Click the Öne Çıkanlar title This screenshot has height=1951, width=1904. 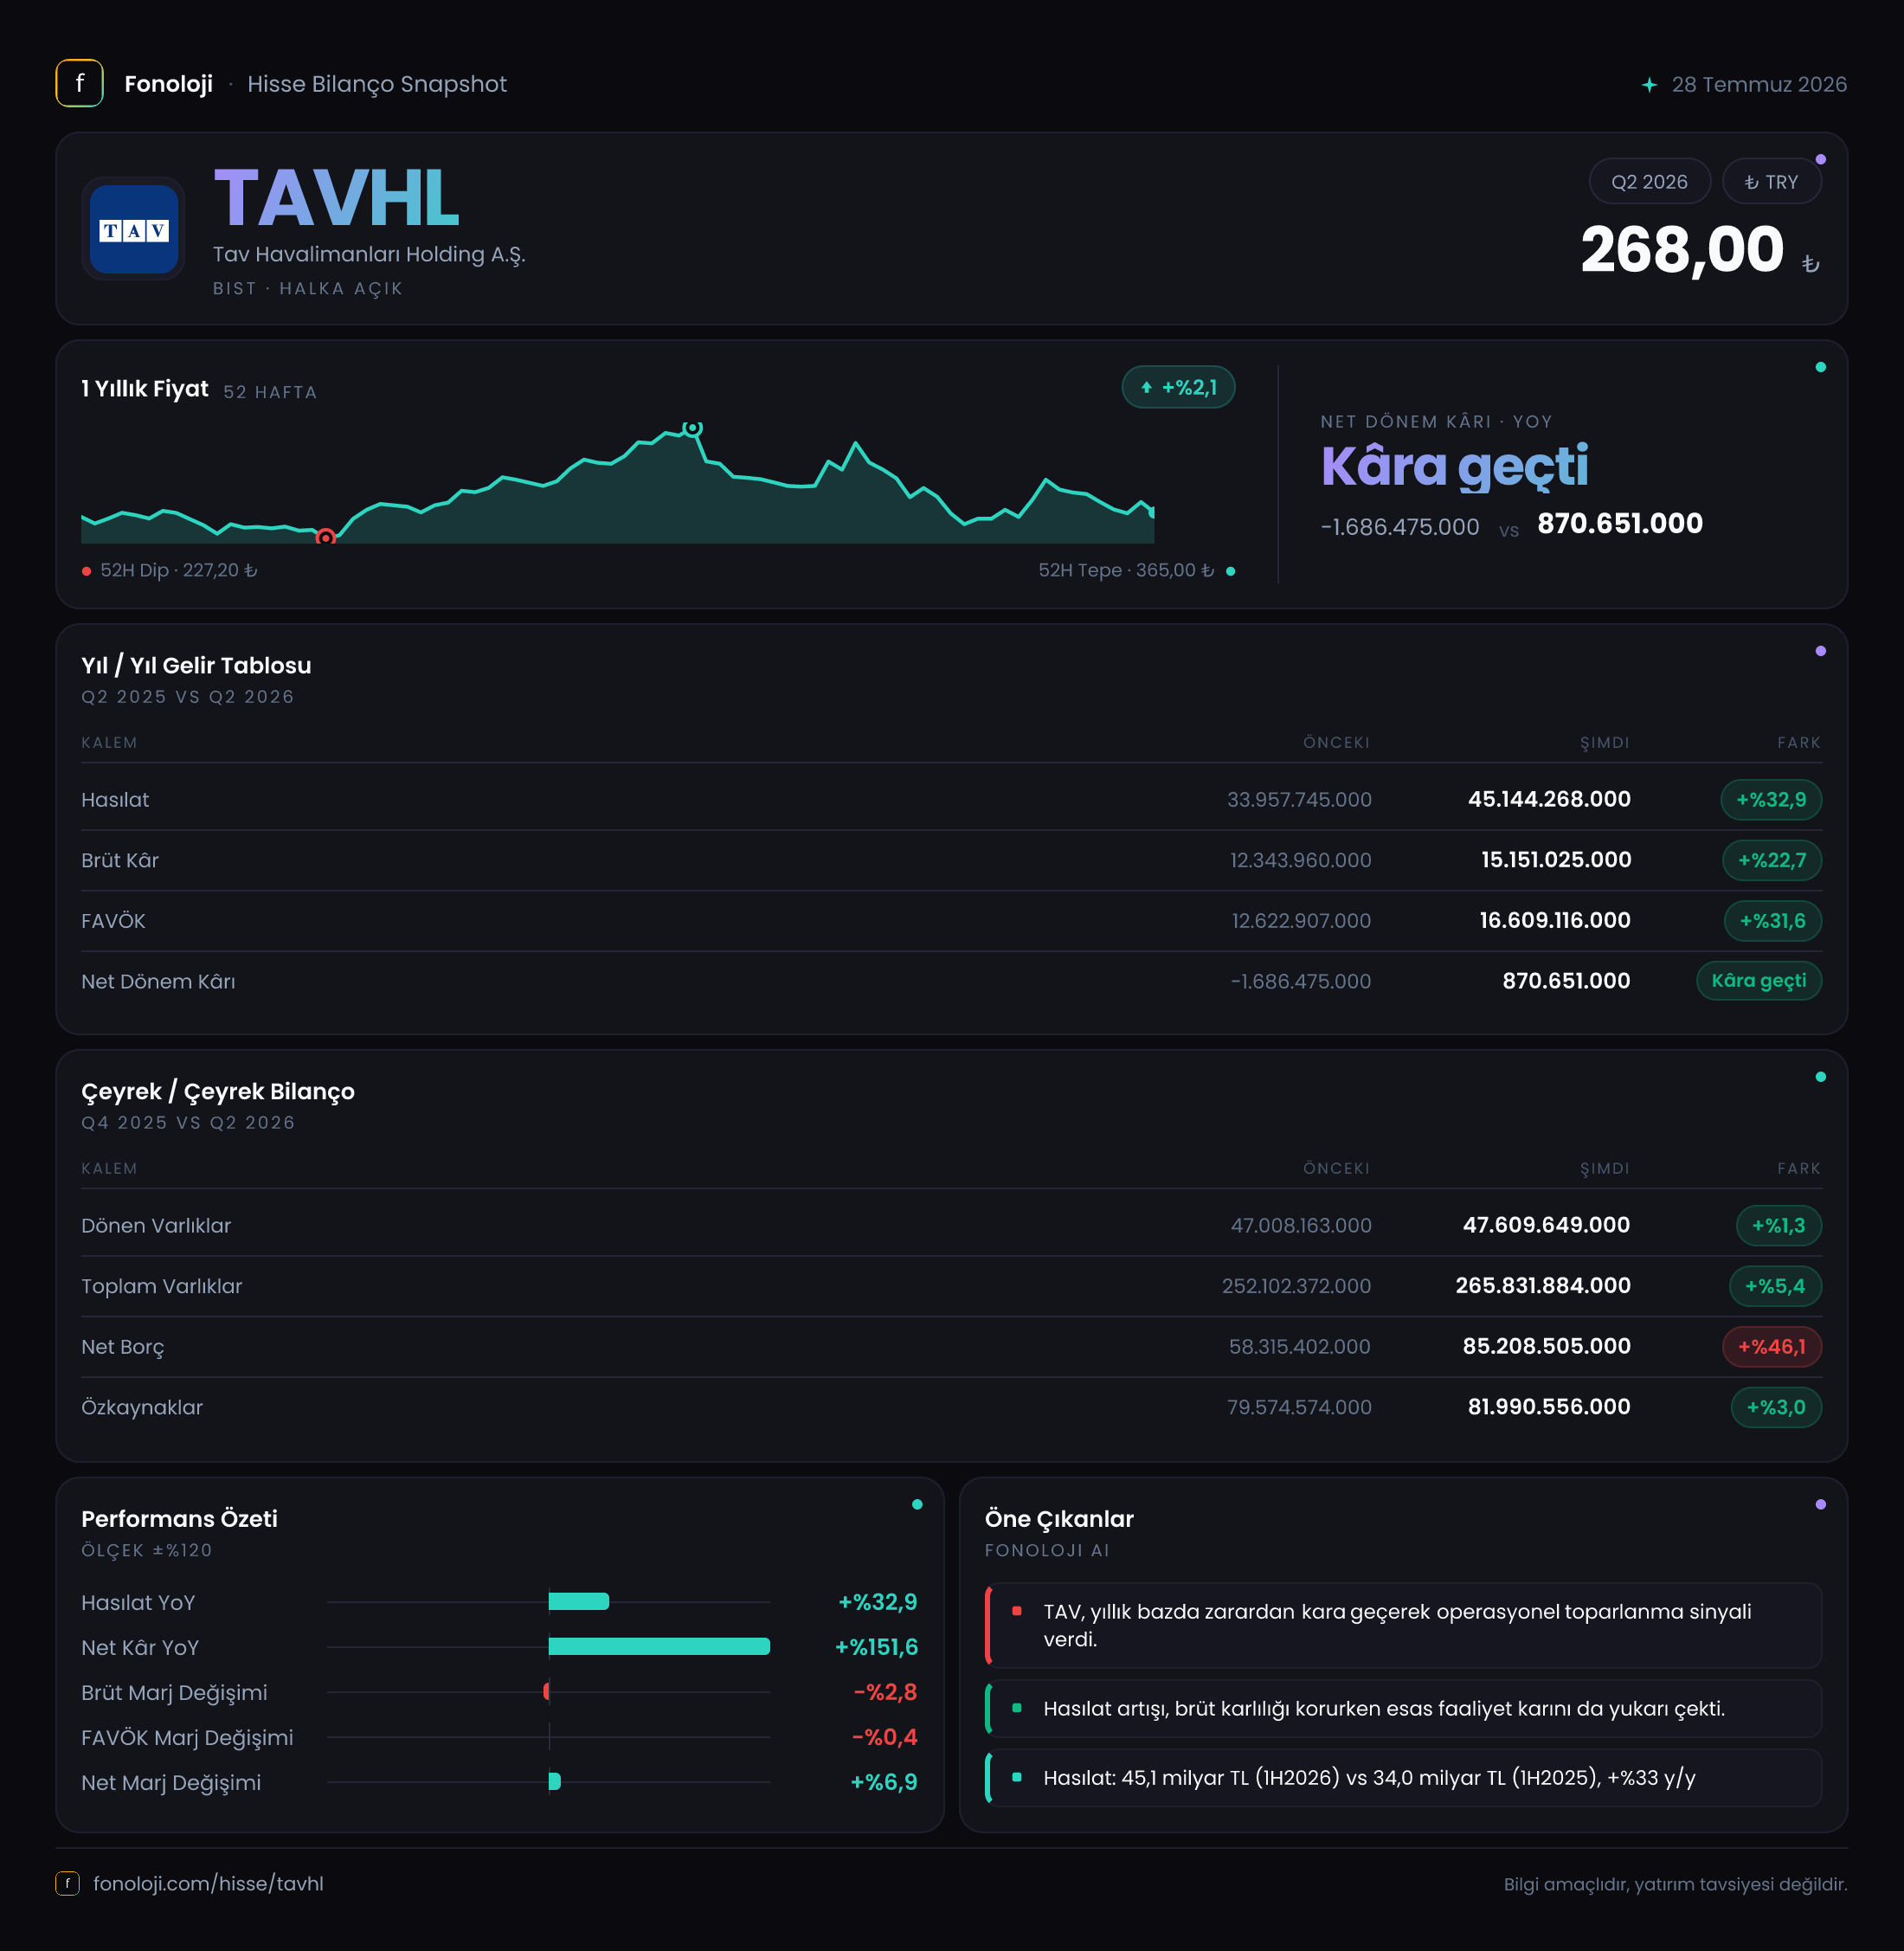click(1059, 1518)
